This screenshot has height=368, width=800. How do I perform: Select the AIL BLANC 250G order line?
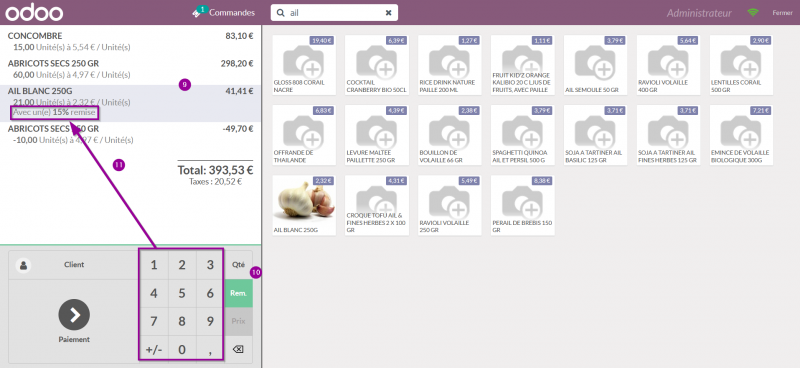click(x=131, y=104)
